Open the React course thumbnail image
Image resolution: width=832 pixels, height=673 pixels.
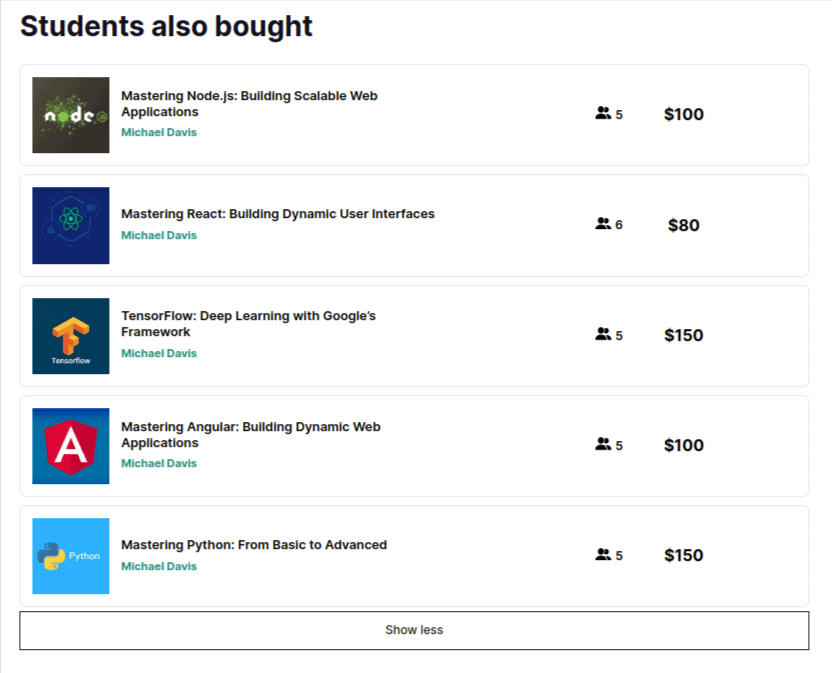(70, 225)
